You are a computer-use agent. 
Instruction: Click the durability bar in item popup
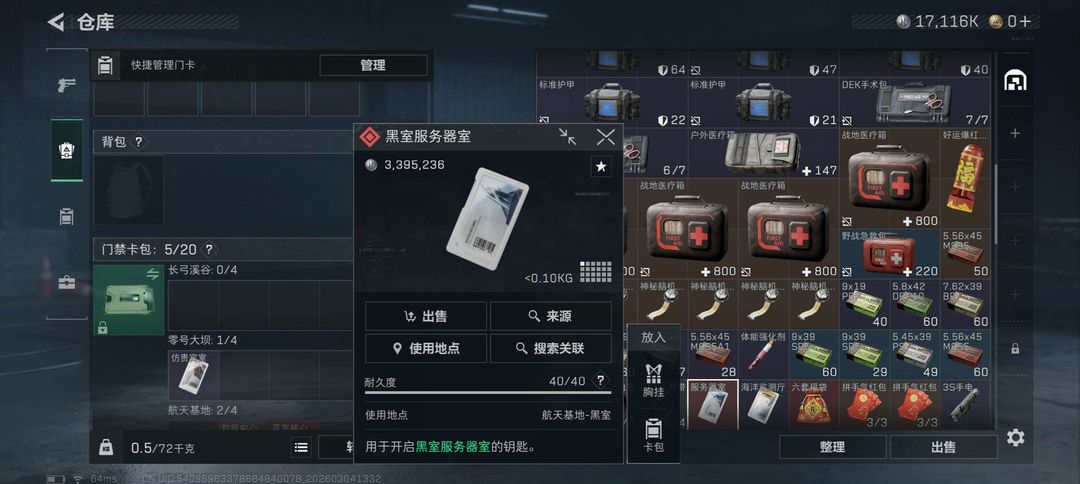(x=488, y=393)
